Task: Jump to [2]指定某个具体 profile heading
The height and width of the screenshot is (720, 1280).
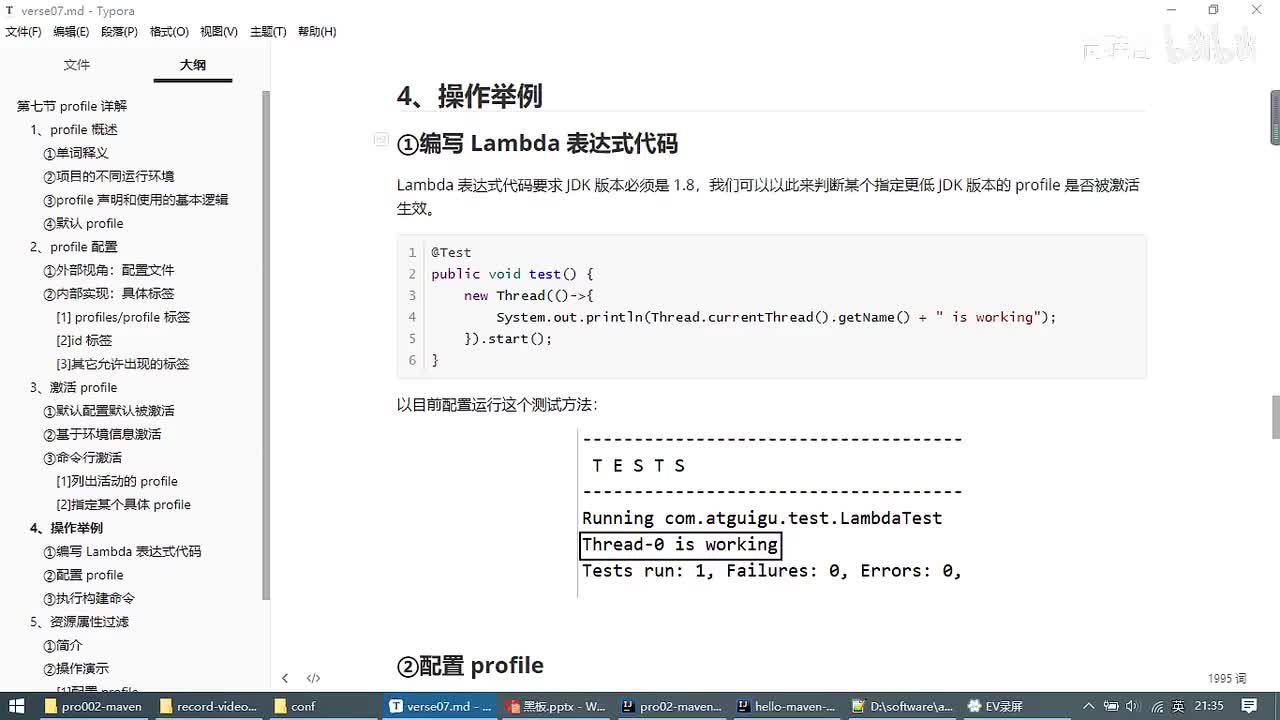Action: pos(123,505)
